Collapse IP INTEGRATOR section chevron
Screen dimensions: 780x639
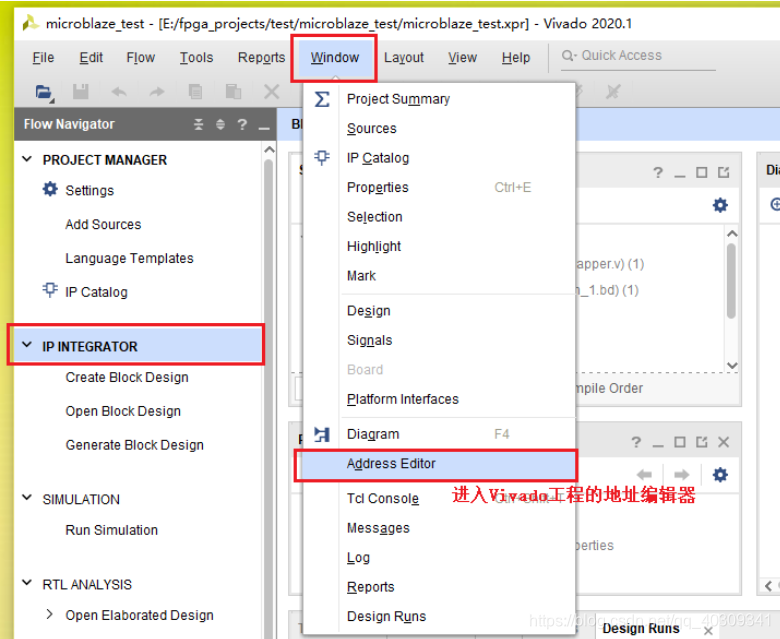tap(27, 345)
